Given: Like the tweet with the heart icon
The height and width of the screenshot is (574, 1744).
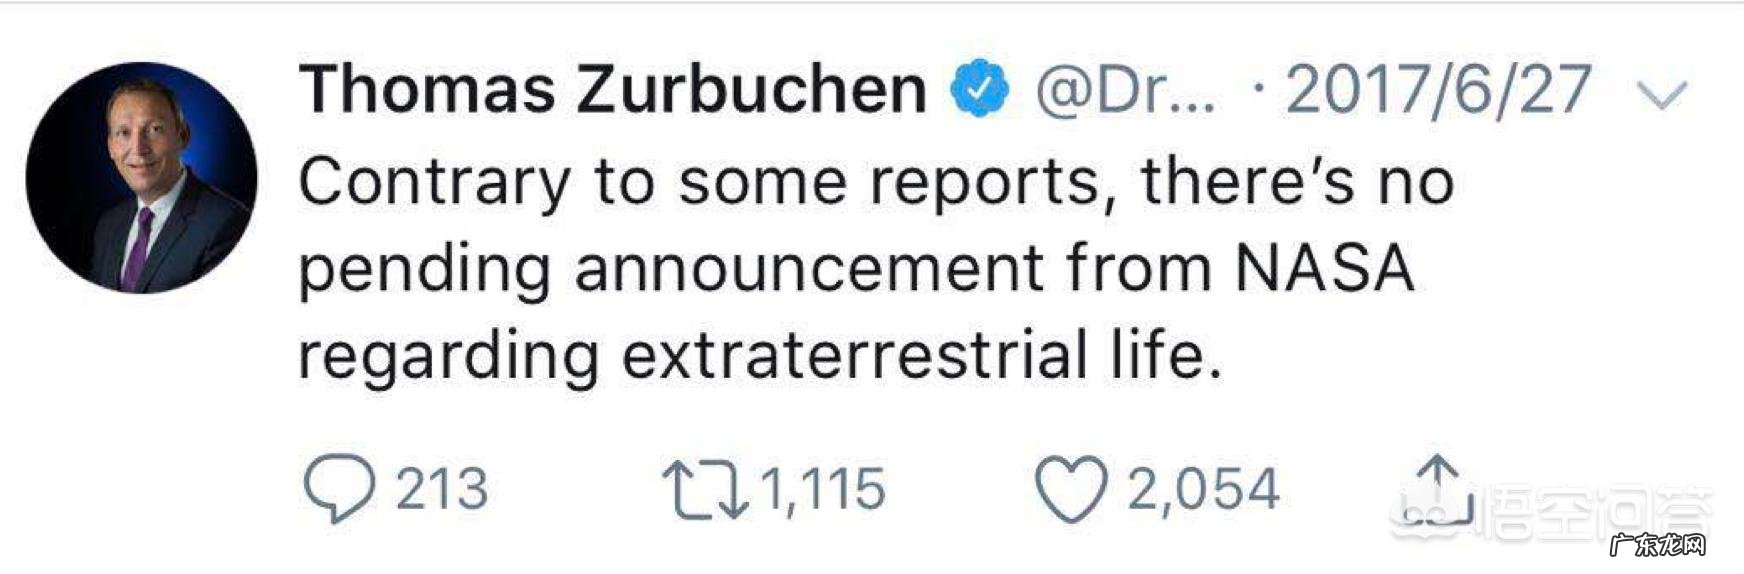Looking at the screenshot, I should point(1071,490).
